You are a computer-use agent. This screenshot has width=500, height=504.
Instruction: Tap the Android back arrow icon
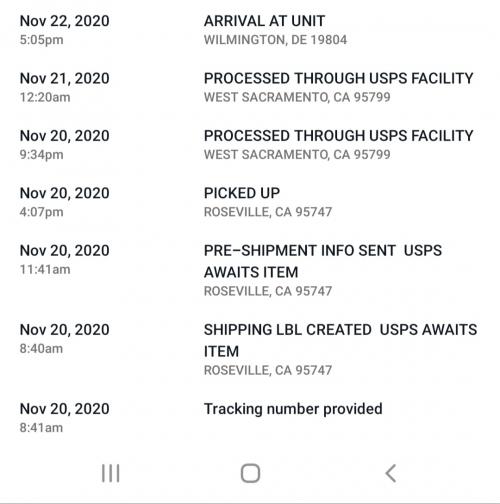click(391, 473)
